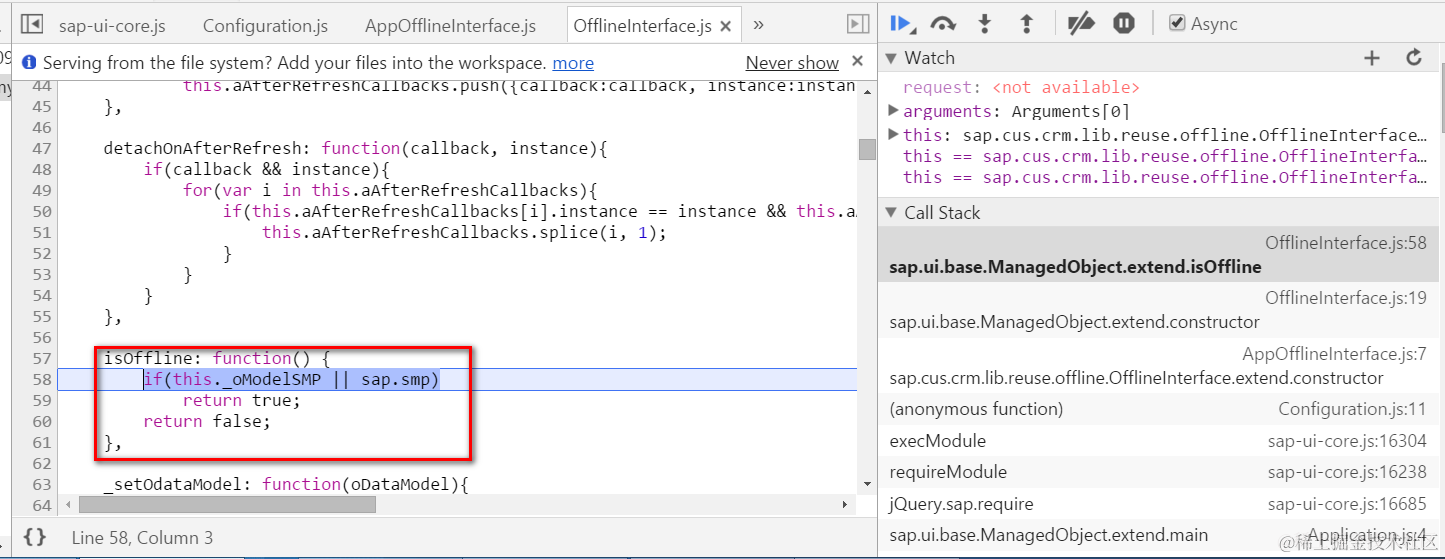The width and height of the screenshot is (1445, 559).
Task: Click the editor scrollbar left arrow
Action: (x=67, y=505)
